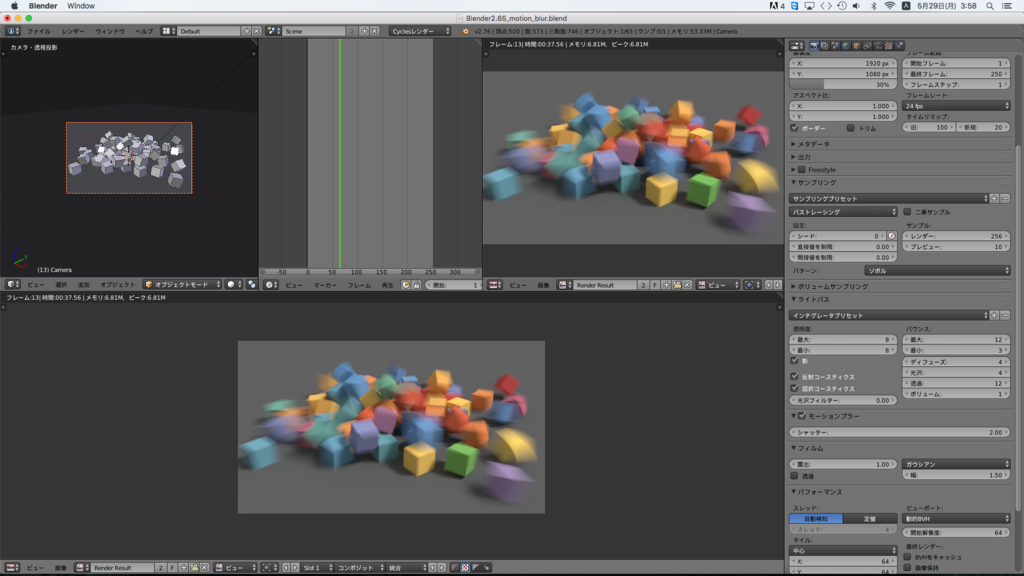Select 定値 (Fixed) threads button
This screenshot has height=576, width=1024.
tap(870, 519)
